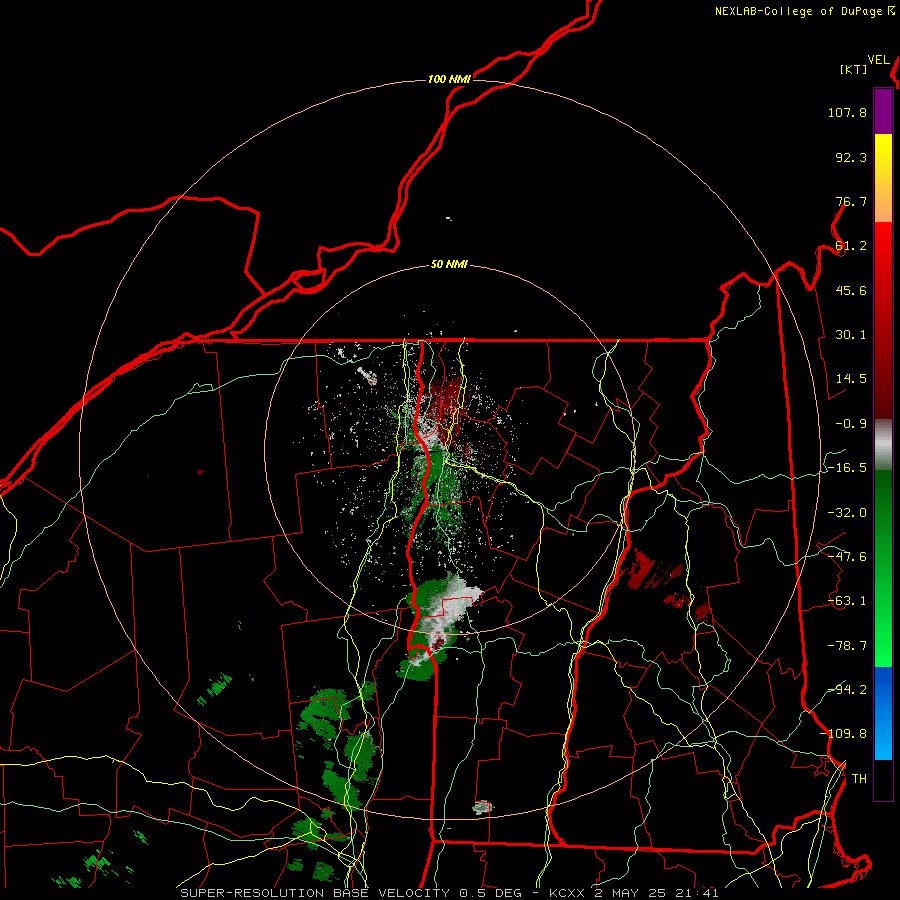Click the 100 NMI range ring label
This screenshot has height=900, width=900.
point(449,79)
